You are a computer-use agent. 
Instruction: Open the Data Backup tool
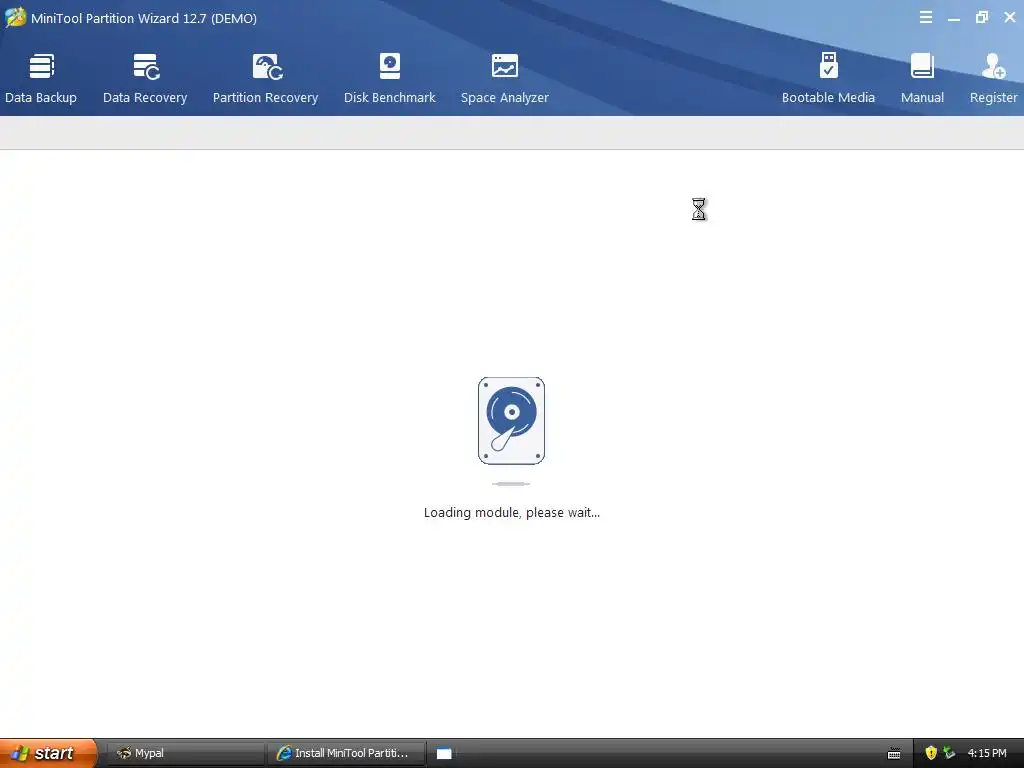(41, 78)
